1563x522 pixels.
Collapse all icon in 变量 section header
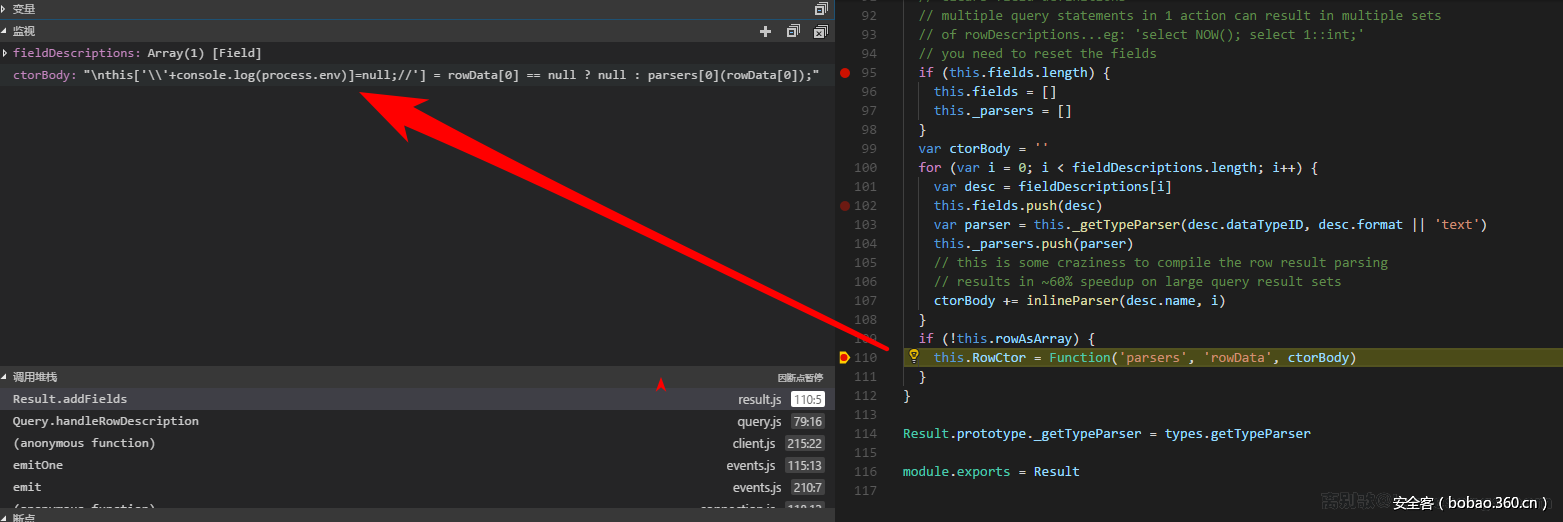point(820,8)
